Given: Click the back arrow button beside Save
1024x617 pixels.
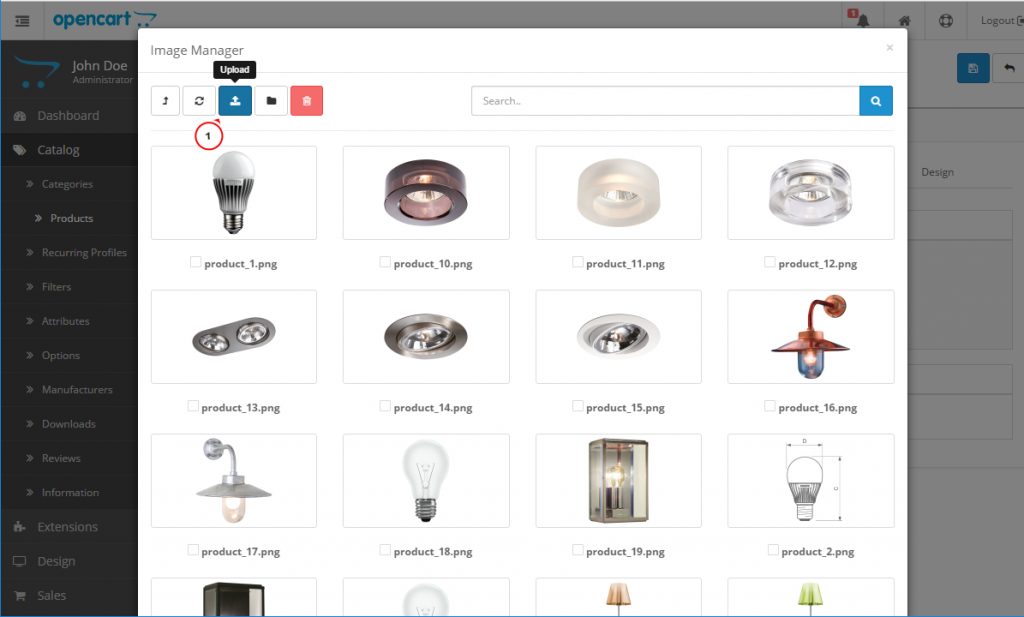Looking at the screenshot, I should click(x=1009, y=68).
